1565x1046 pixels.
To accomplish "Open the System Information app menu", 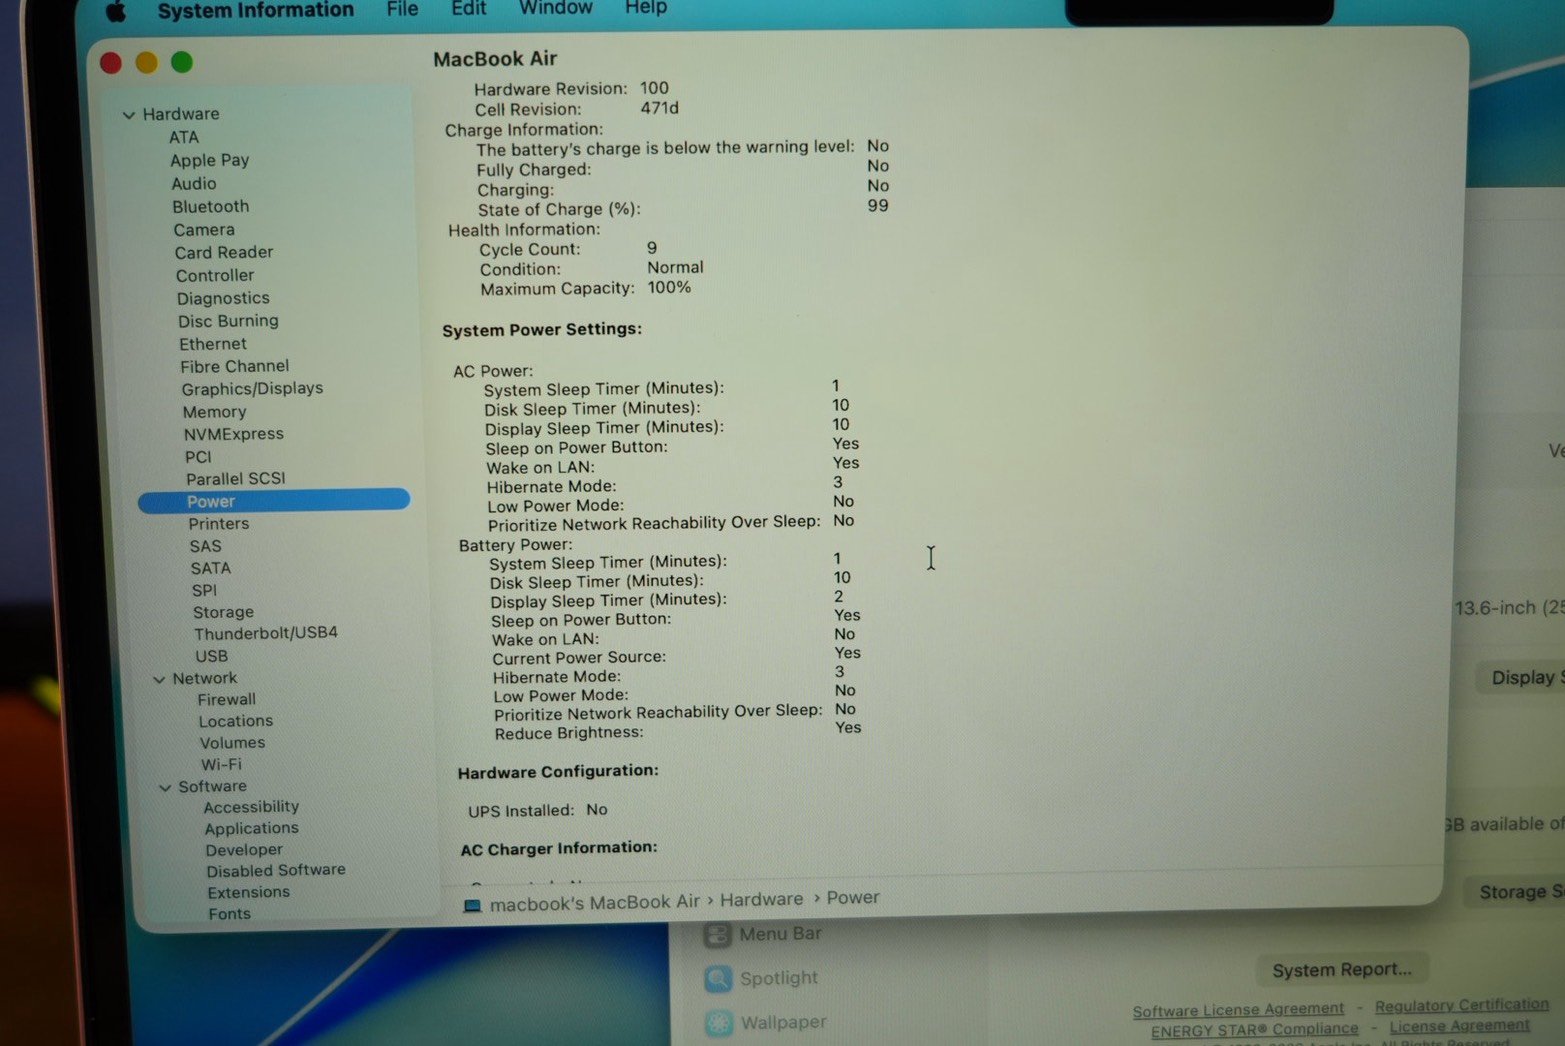I will (255, 10).
